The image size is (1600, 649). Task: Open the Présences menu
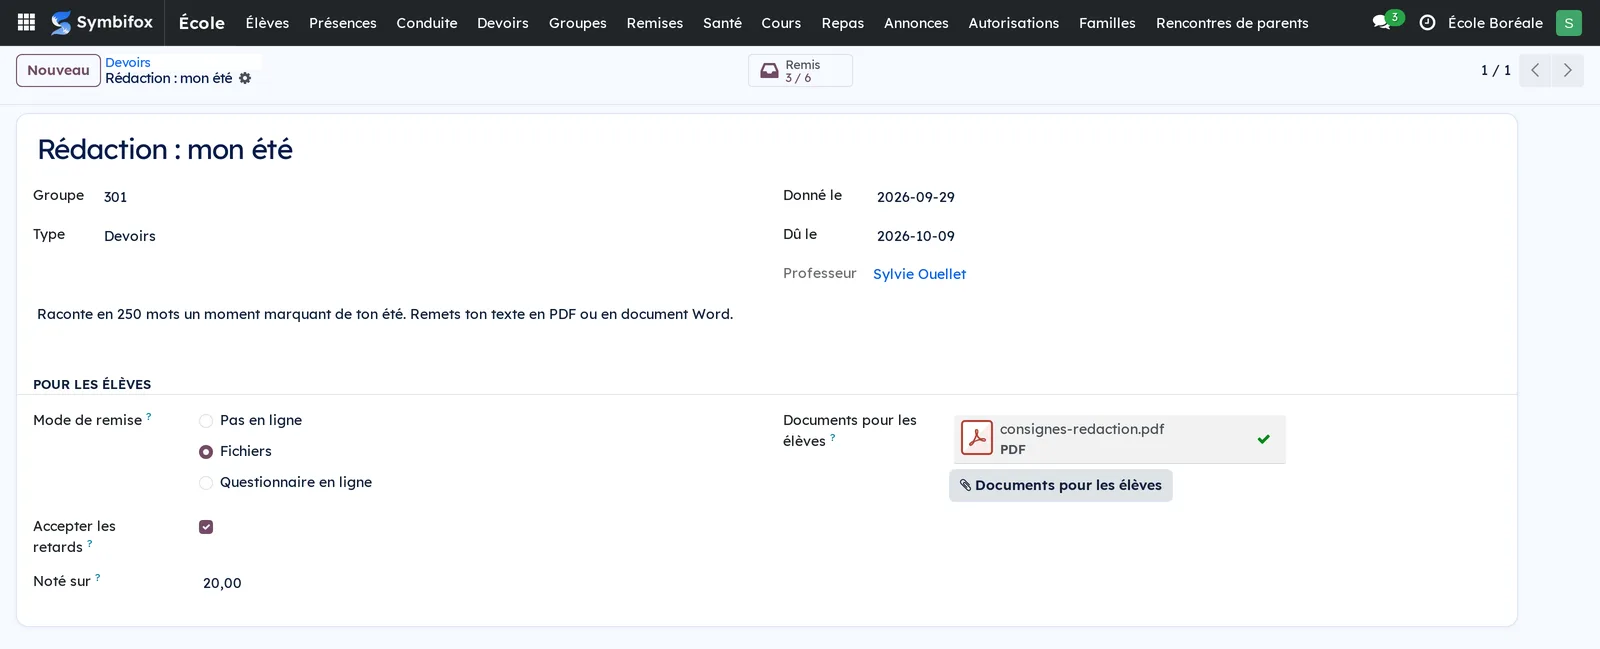click(343, 22)
